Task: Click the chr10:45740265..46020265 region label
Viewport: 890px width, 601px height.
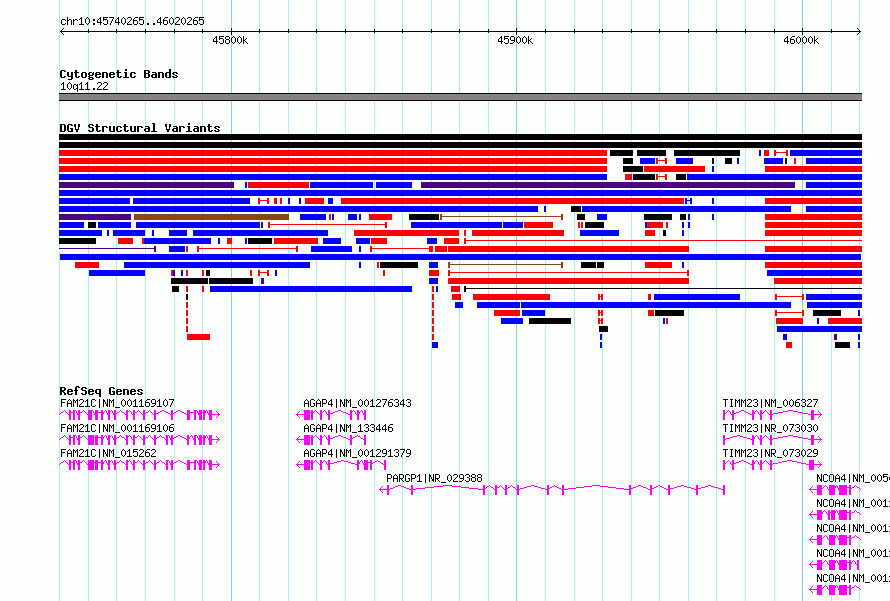Action: click(132, 22)
